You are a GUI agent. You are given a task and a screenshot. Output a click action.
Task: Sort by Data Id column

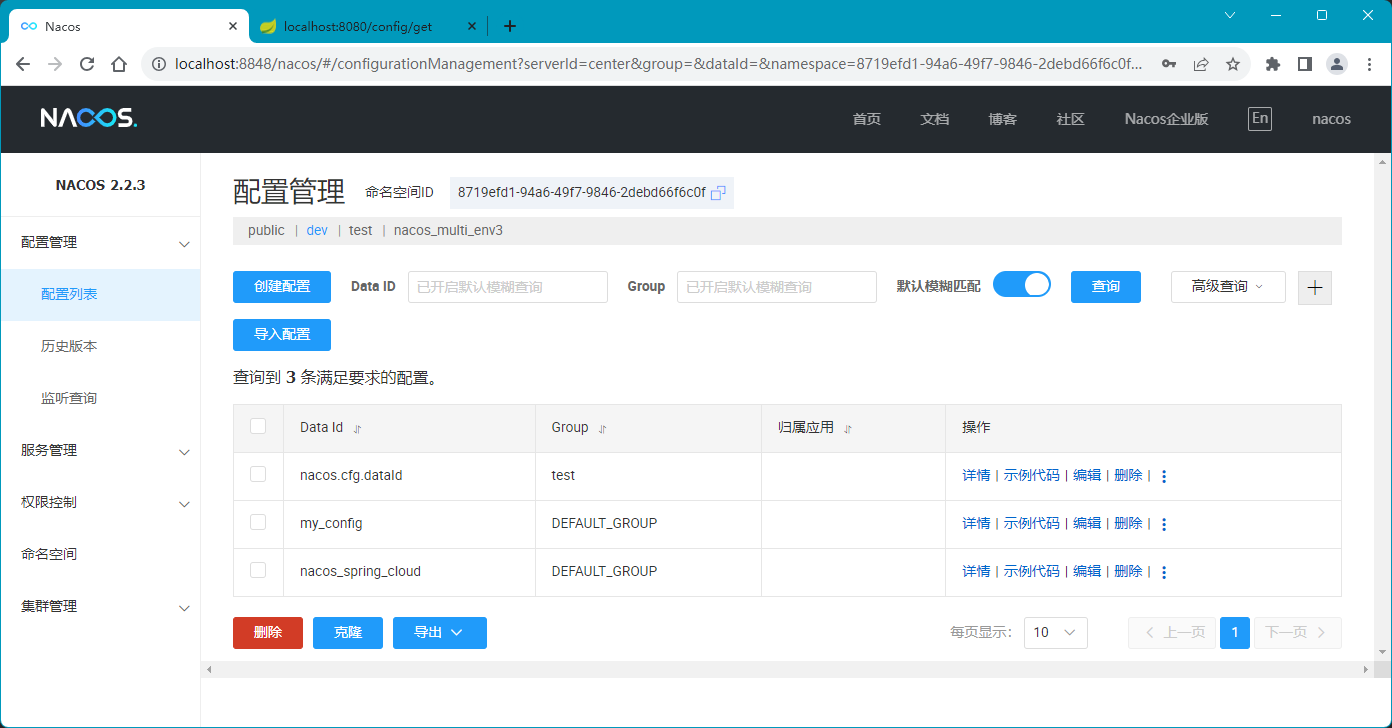pyautogui.click(x=357, y=428)
